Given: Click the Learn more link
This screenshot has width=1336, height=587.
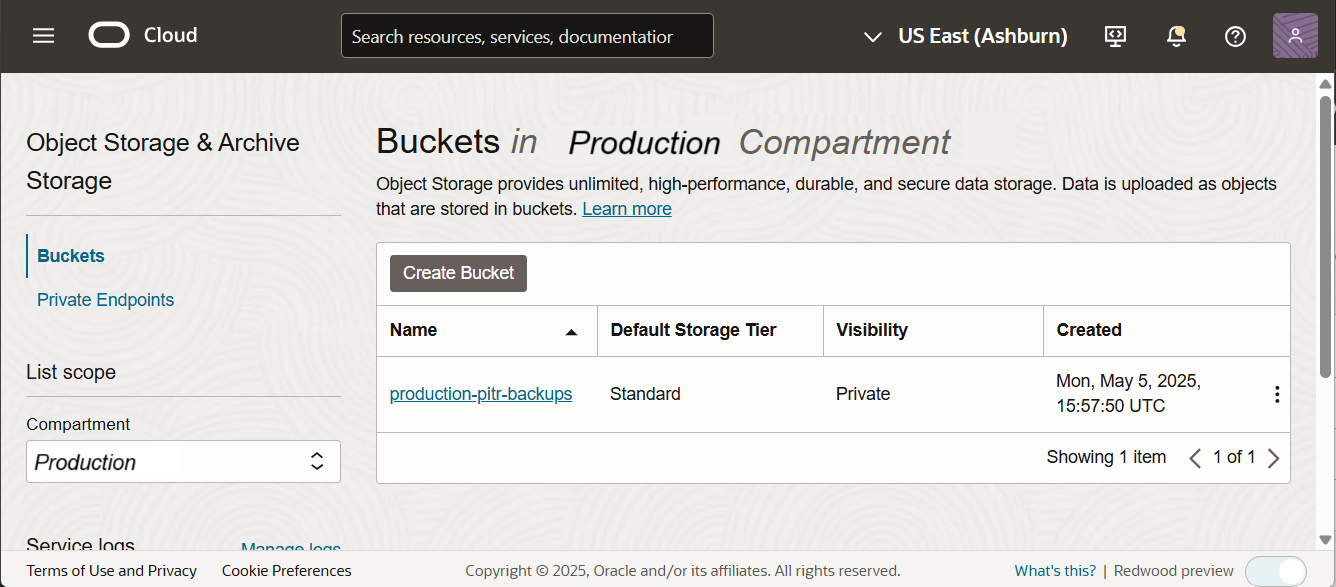Looking at the screenshot, I should click(x=627, y=209).
